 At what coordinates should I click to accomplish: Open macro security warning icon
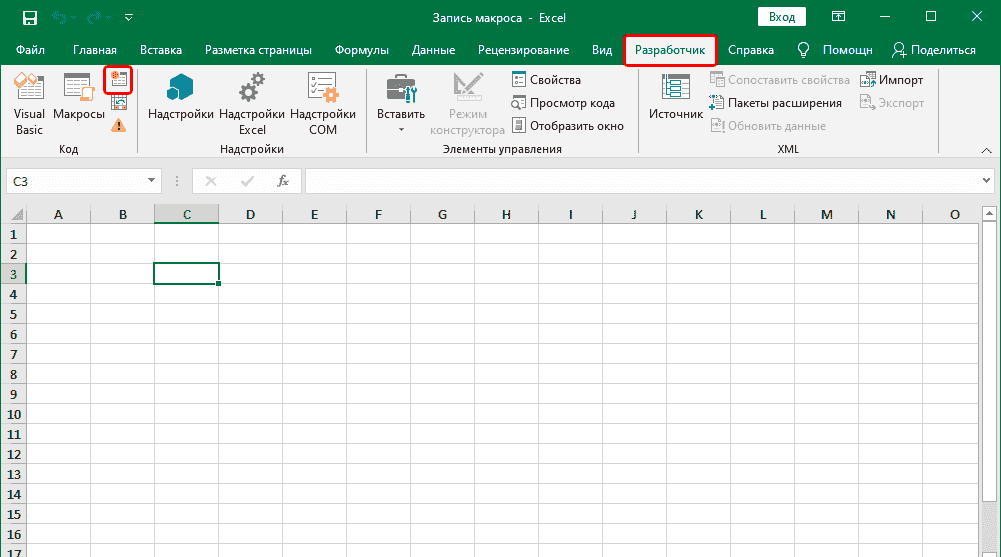119,125
